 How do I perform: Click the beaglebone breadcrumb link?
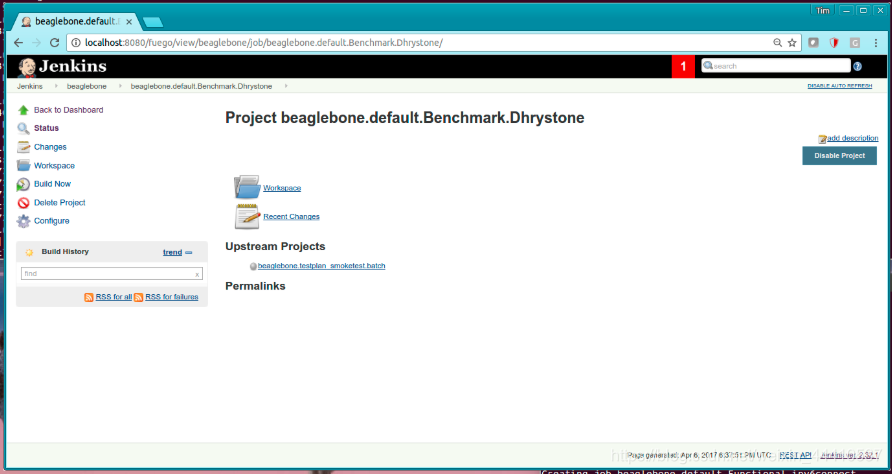[86, 86]
